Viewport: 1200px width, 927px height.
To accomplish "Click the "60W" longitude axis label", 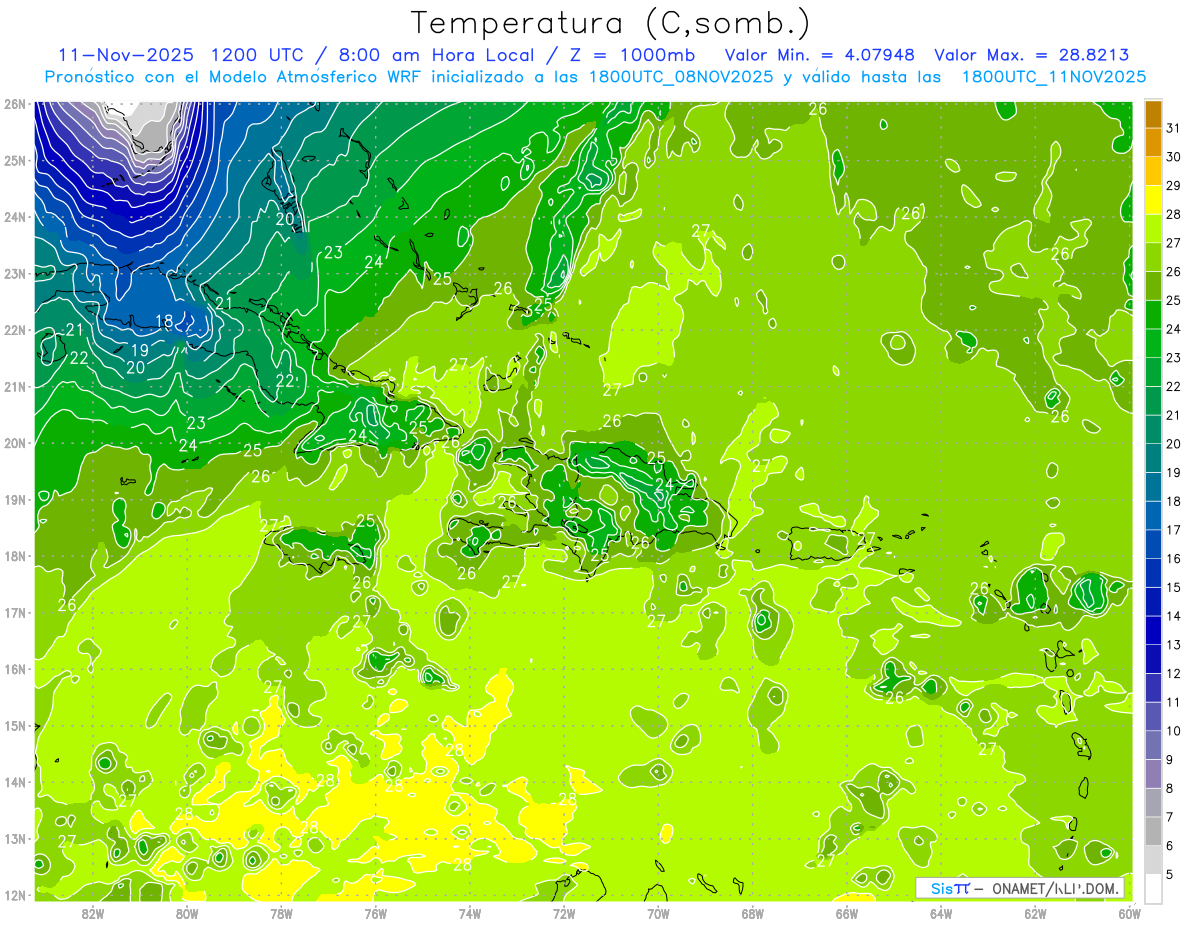I will (x=1129, y=912).
